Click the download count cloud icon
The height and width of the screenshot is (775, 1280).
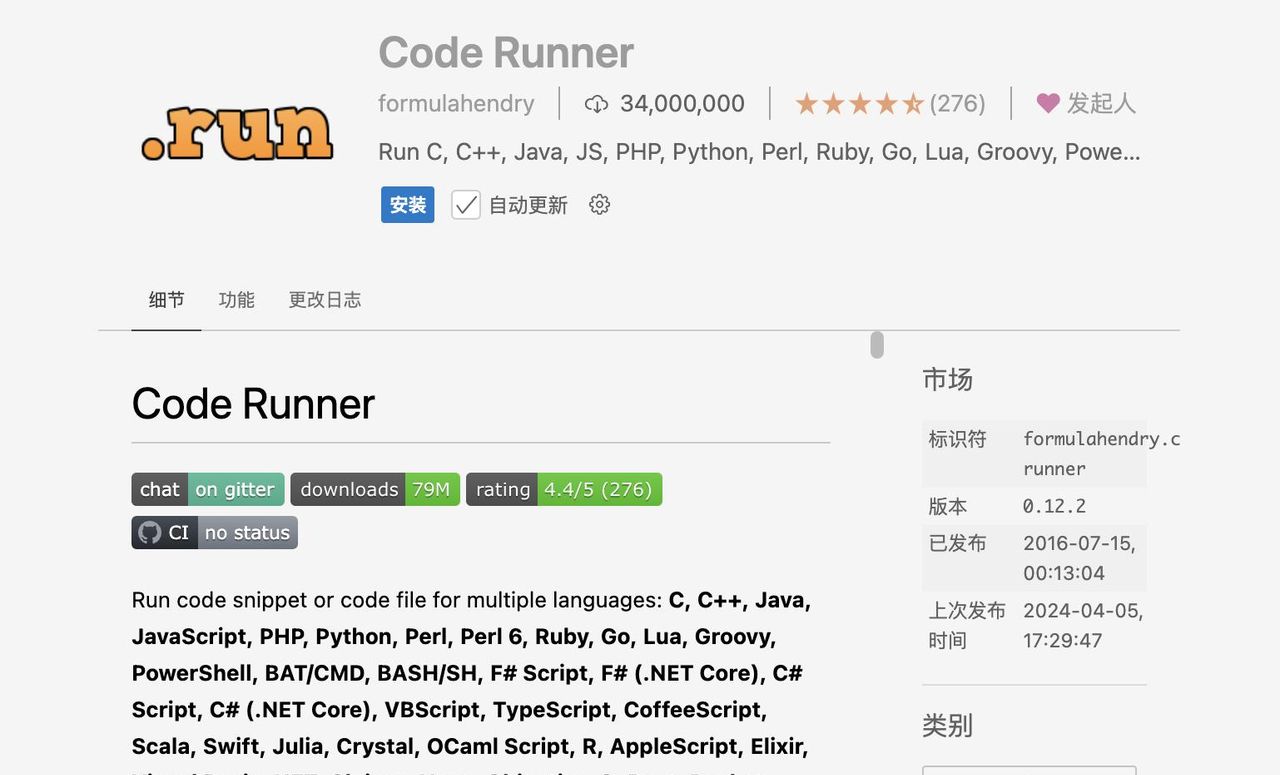(596, 103)
